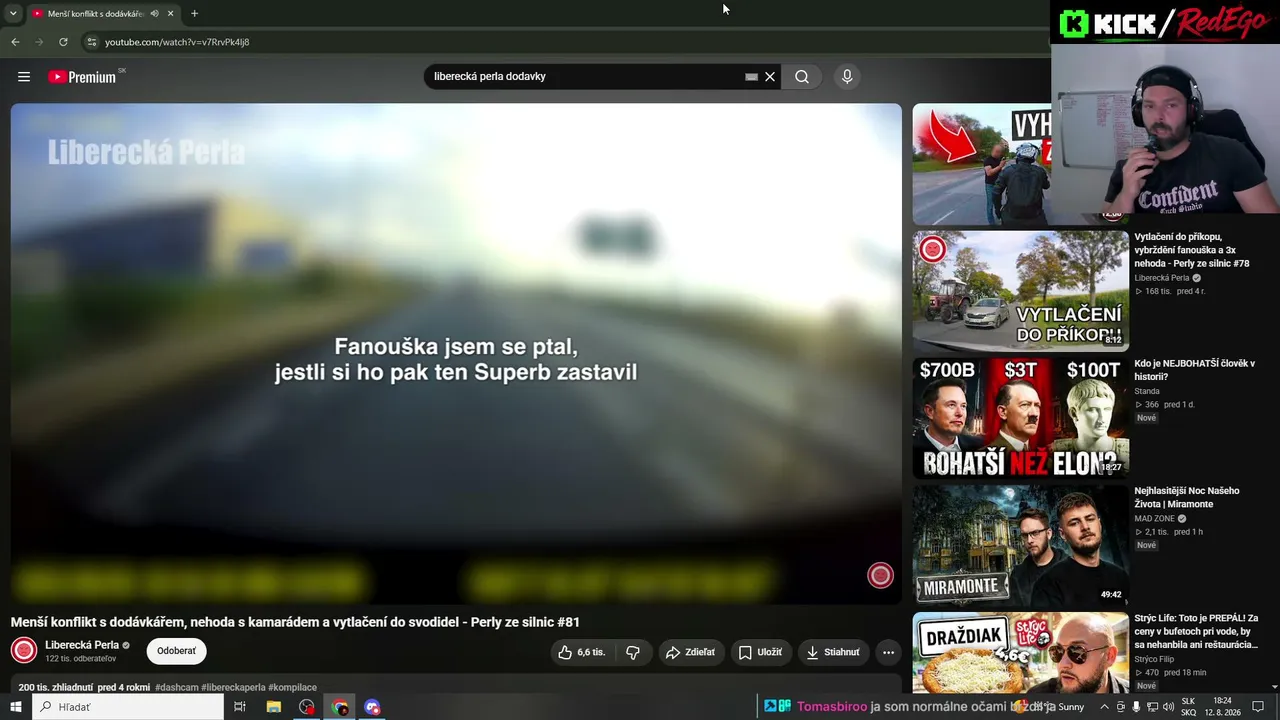Follow the #libereckaperla hashtag

233,688
